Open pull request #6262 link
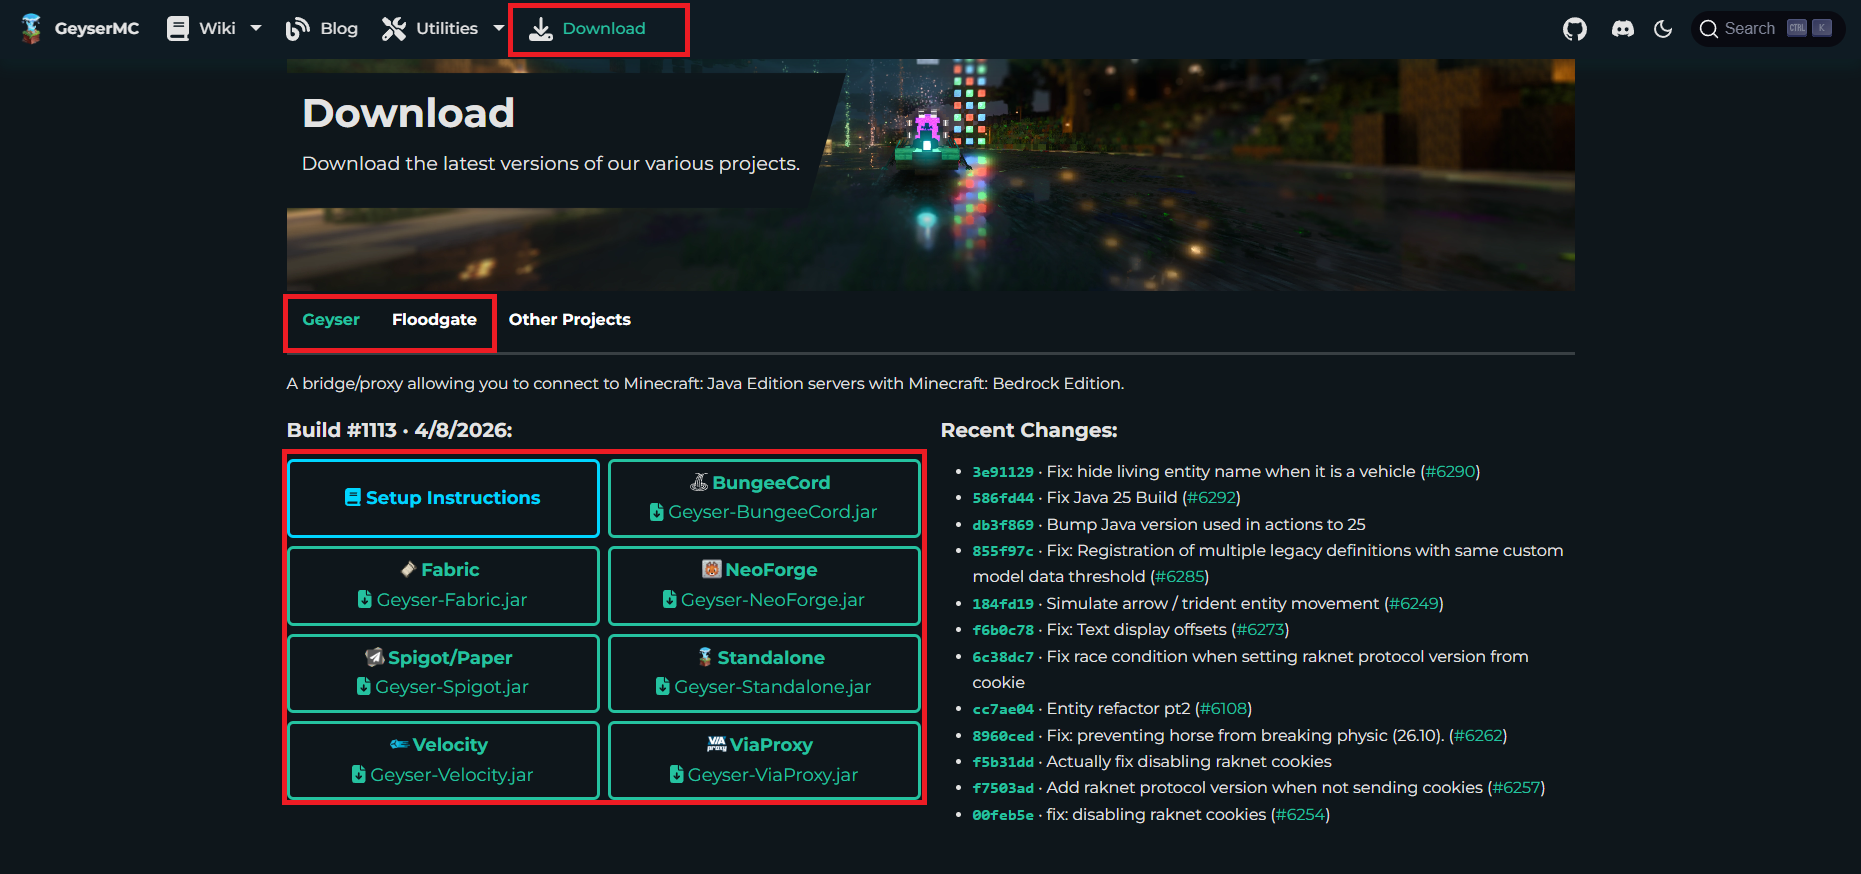 click(x=1478, y=735)
